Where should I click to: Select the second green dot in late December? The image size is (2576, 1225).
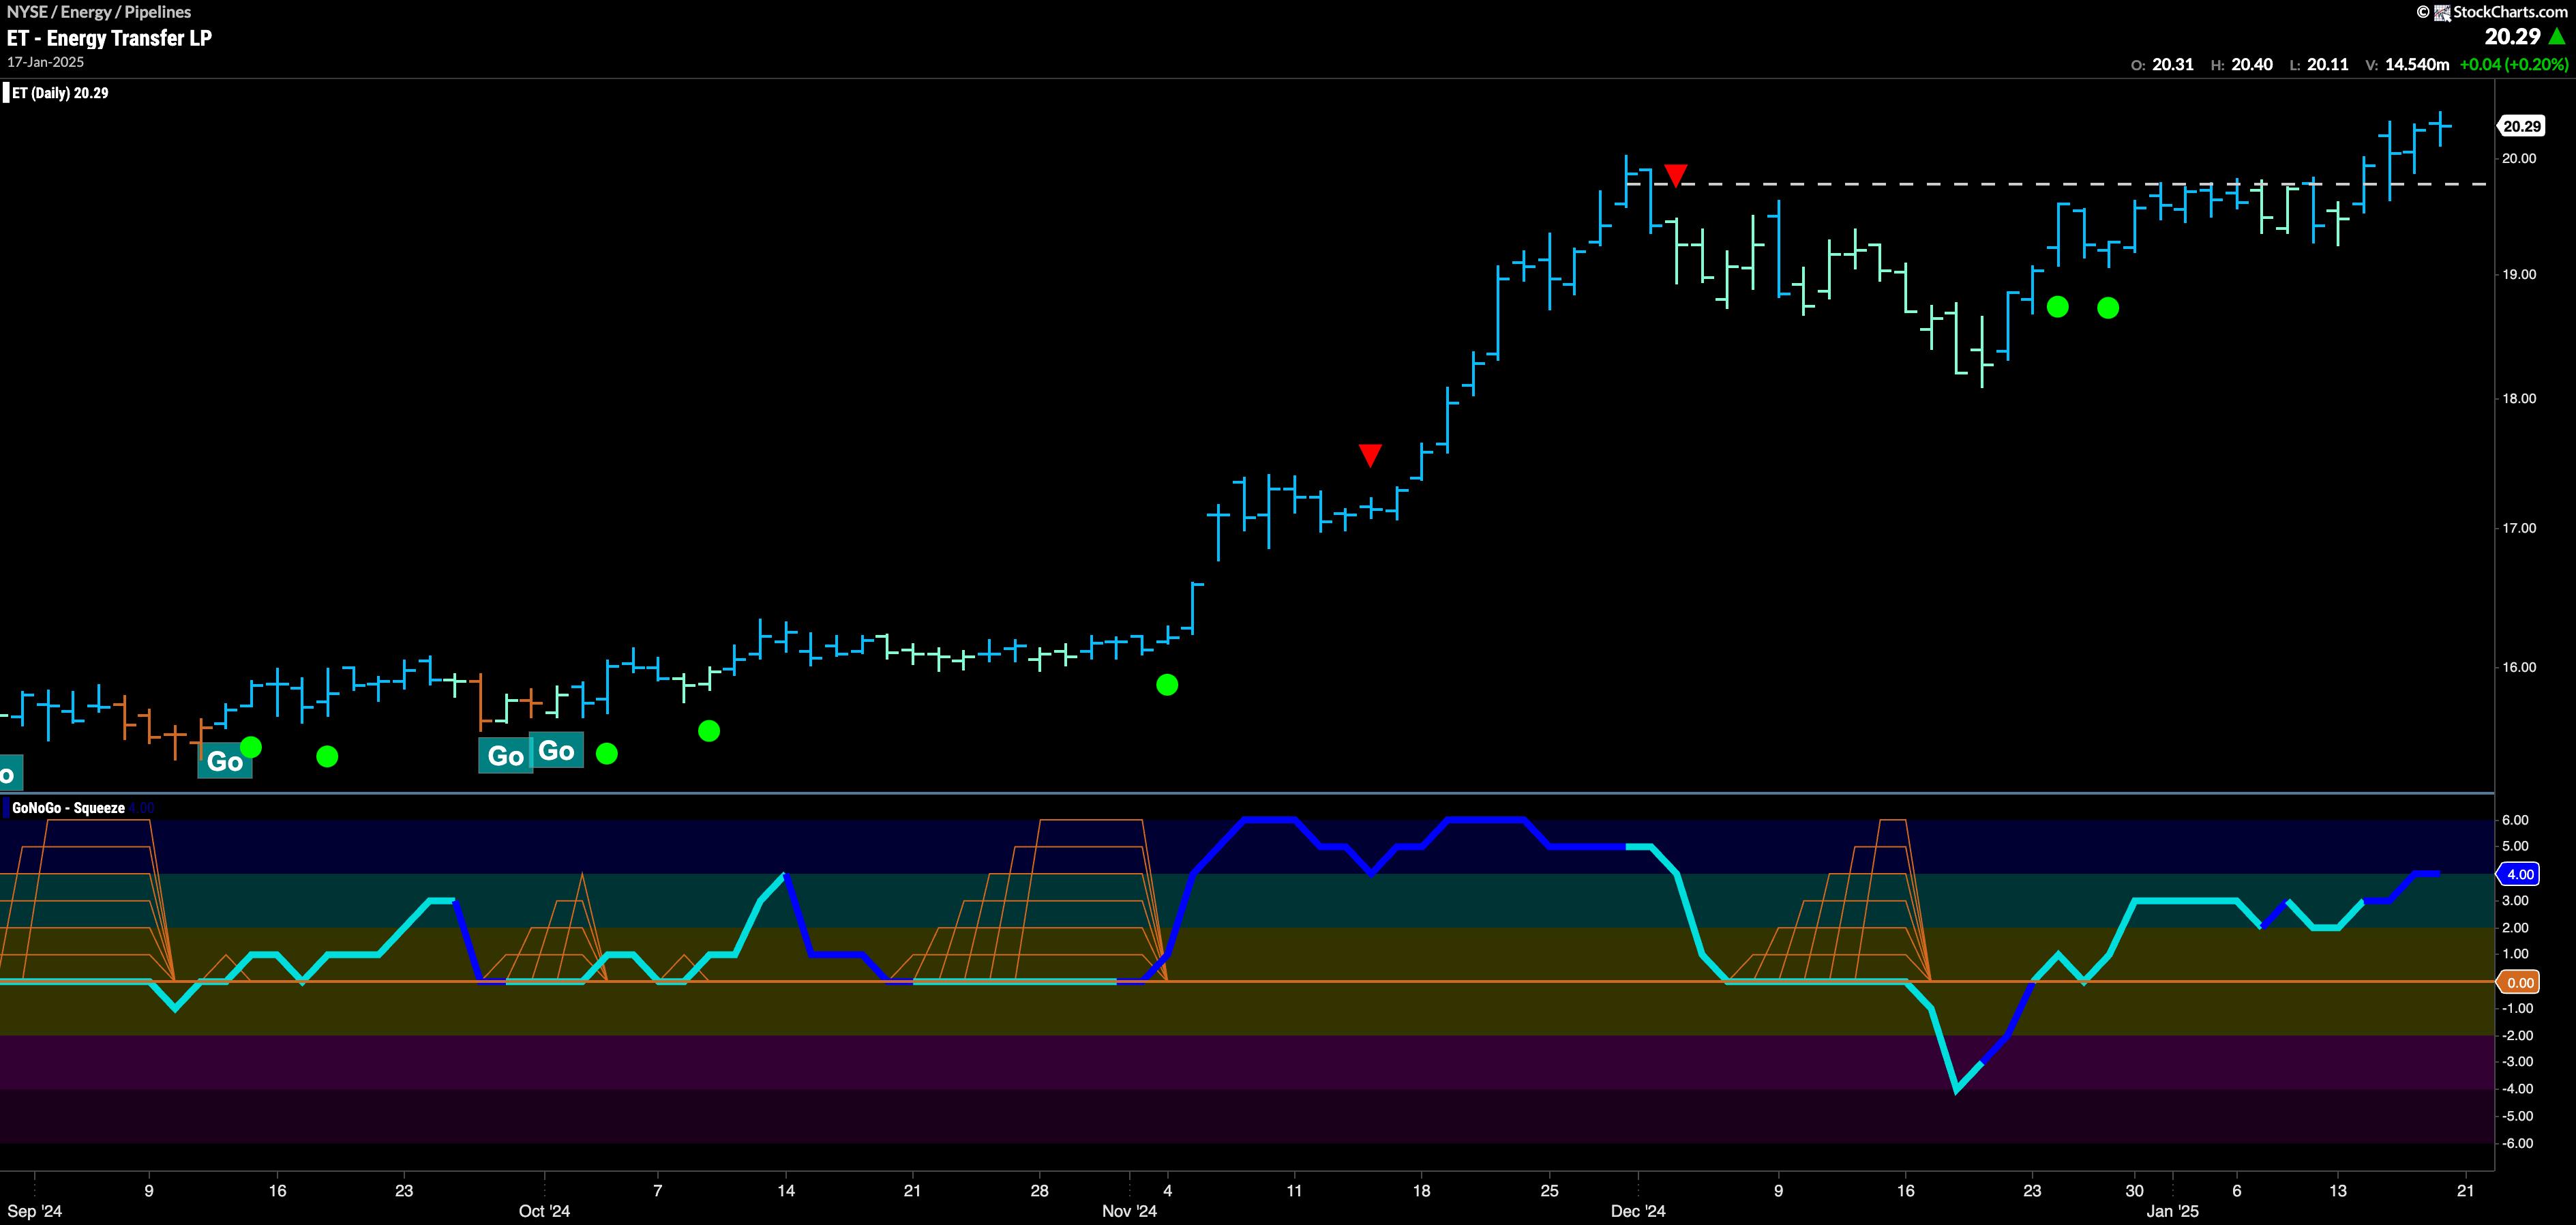point(2108,308)
